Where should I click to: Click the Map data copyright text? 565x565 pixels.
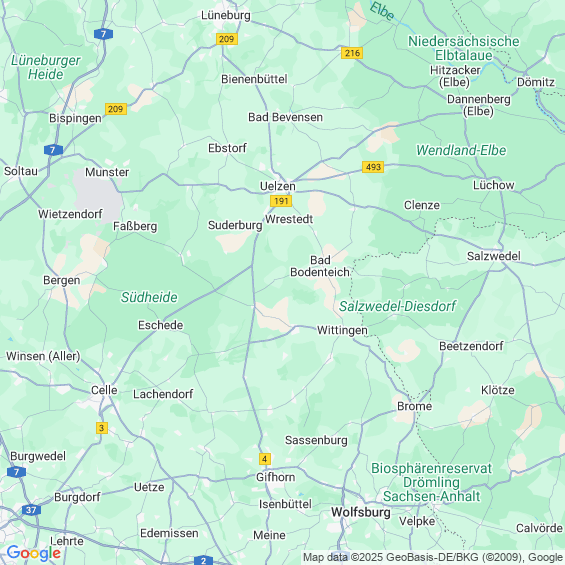point(433,557)
